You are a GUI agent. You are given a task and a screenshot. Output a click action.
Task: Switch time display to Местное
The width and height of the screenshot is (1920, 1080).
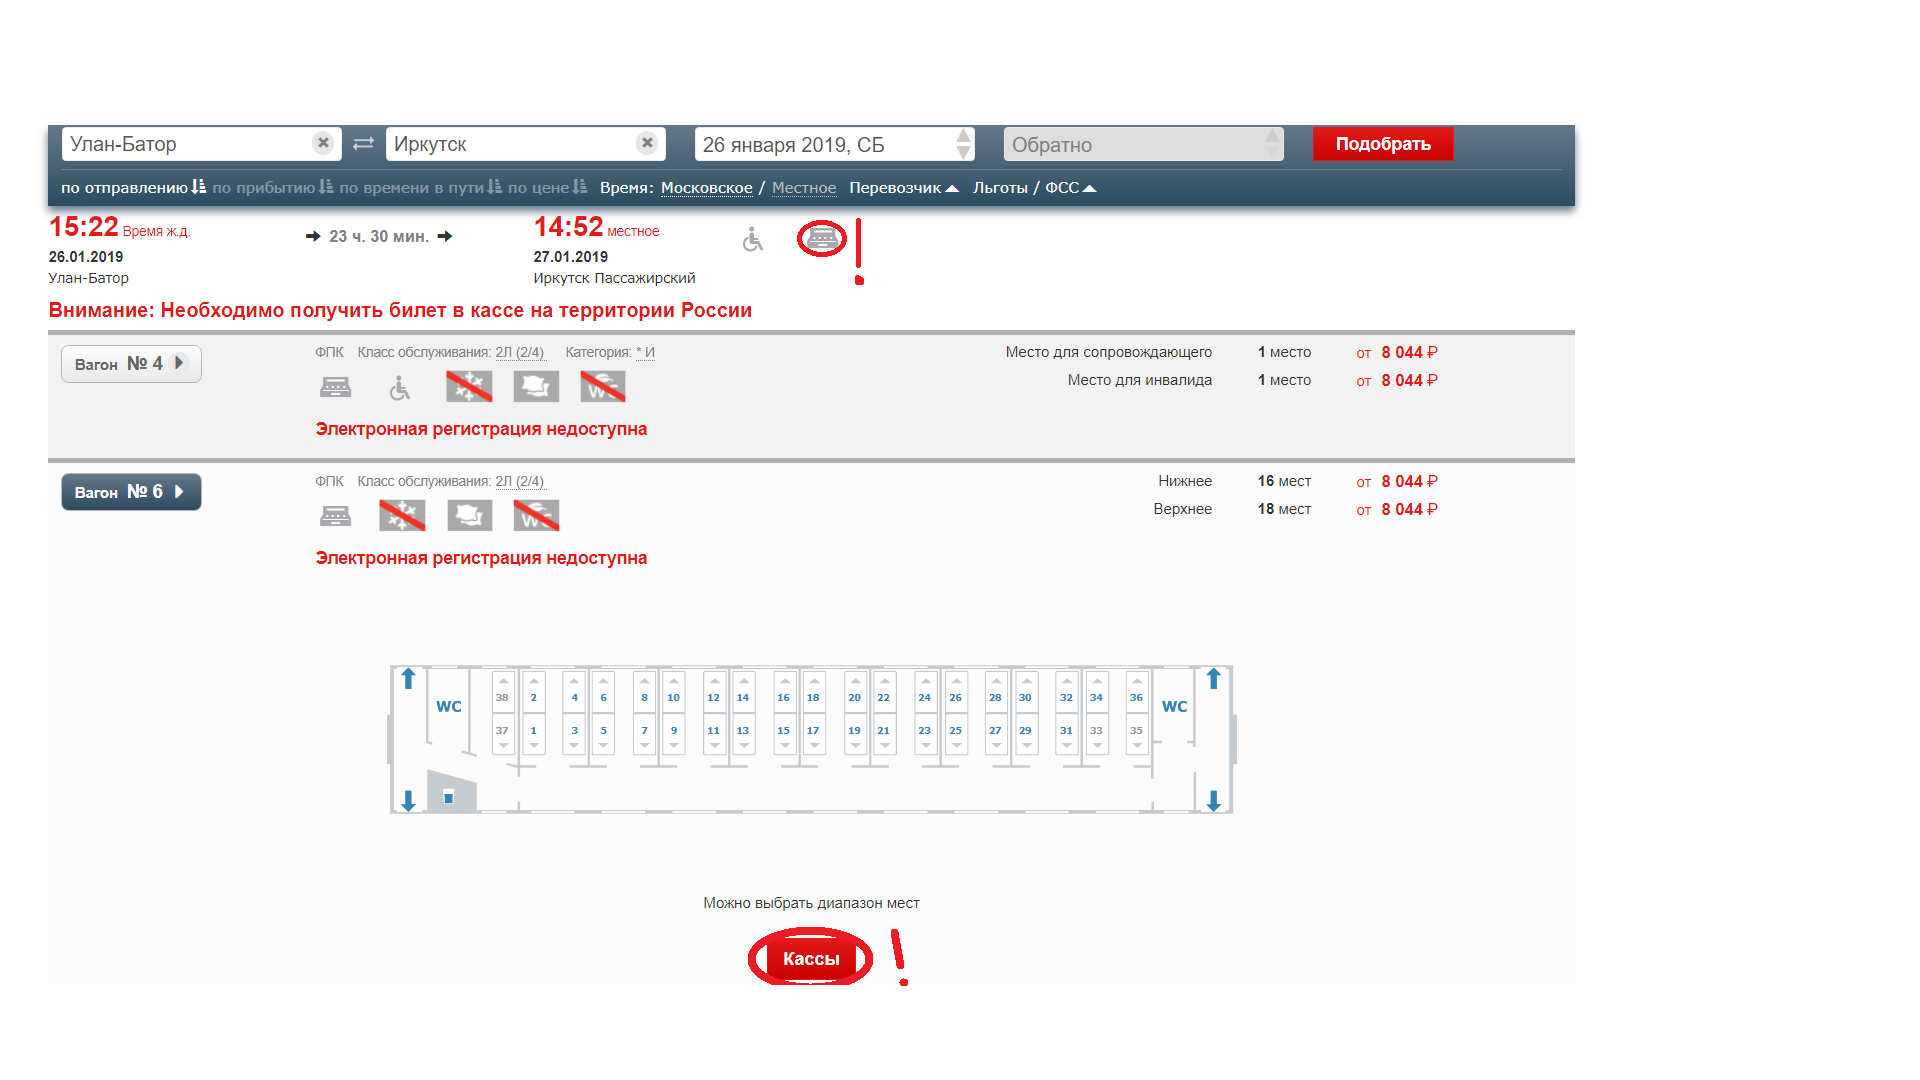(803, 188)
